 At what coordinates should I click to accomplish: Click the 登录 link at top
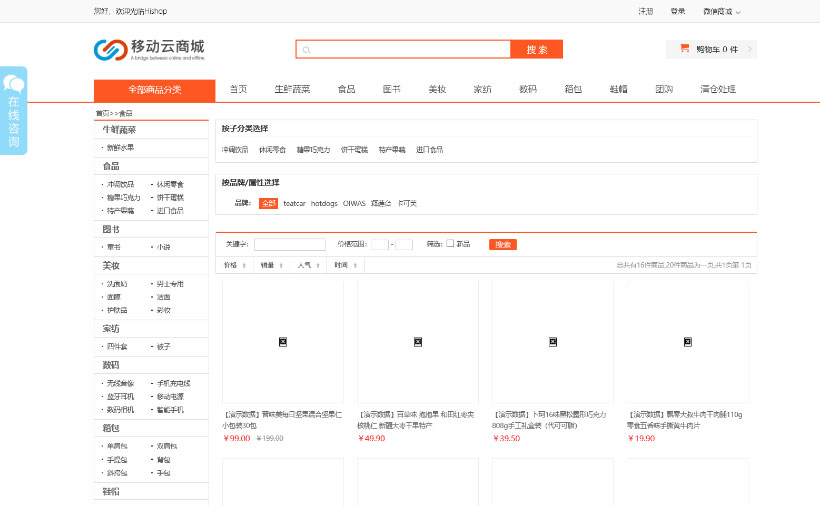pos(678,11)
